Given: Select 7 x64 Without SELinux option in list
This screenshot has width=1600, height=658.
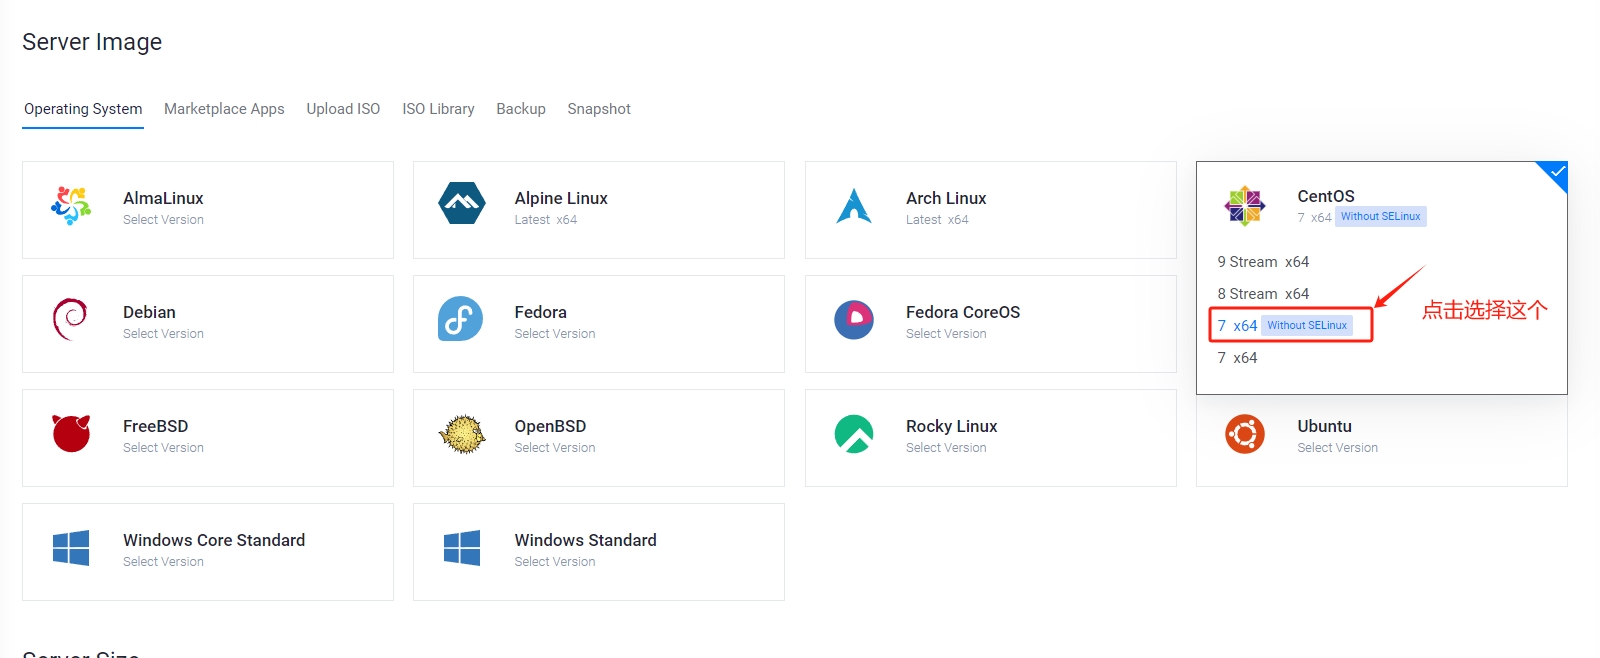Looking at the screenshot, I should point(1285,326).
